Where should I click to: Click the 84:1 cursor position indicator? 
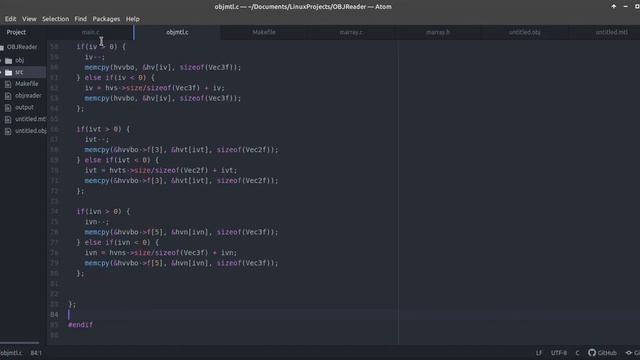[x=36, y=353]
